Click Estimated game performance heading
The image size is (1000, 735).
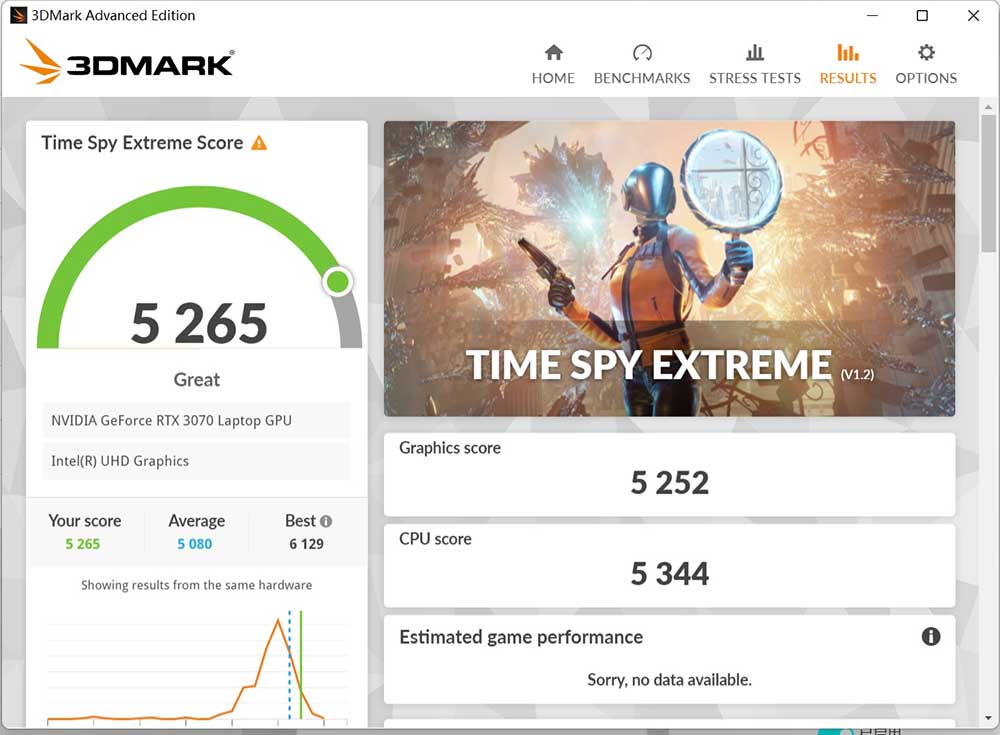click(x=521, y=637)
